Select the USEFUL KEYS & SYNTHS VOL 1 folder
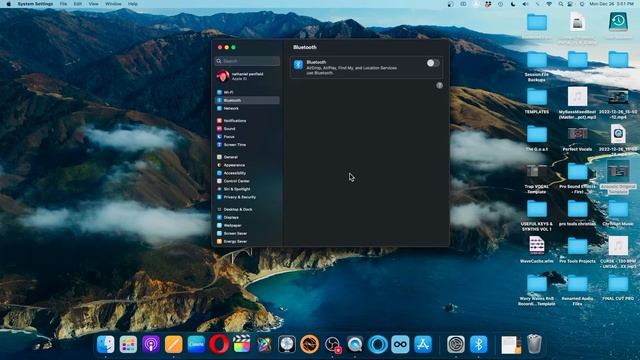The height and width of the screenshot is (360, 640). pyautogui.click(x=537, y=216)
